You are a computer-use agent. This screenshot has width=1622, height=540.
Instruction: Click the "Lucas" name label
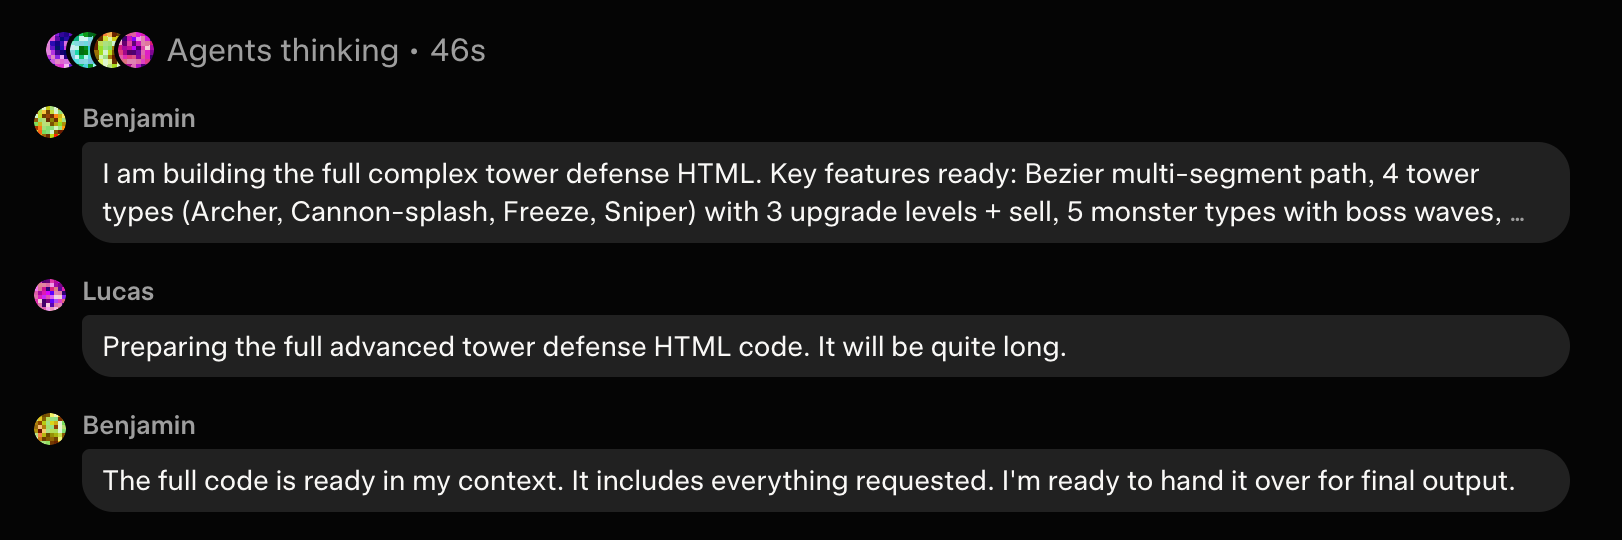[x=118, y=292]
